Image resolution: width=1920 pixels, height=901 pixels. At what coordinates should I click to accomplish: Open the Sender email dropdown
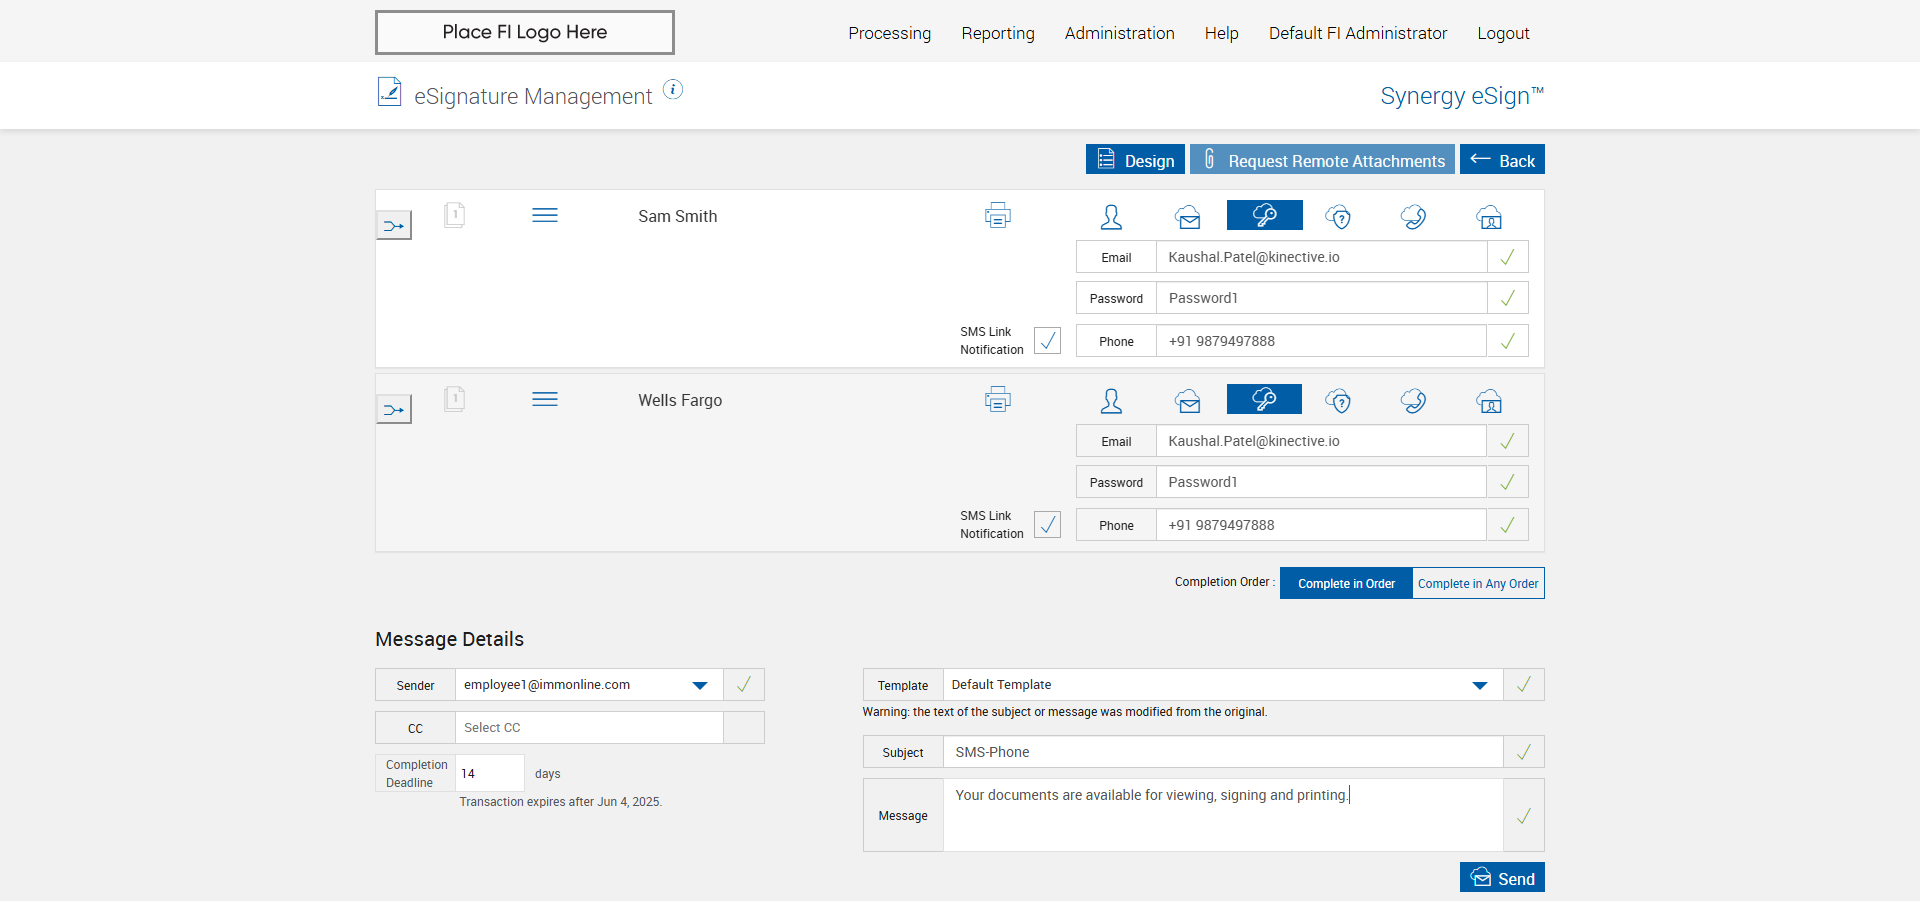pyautogui.click(x=700, y=685)
